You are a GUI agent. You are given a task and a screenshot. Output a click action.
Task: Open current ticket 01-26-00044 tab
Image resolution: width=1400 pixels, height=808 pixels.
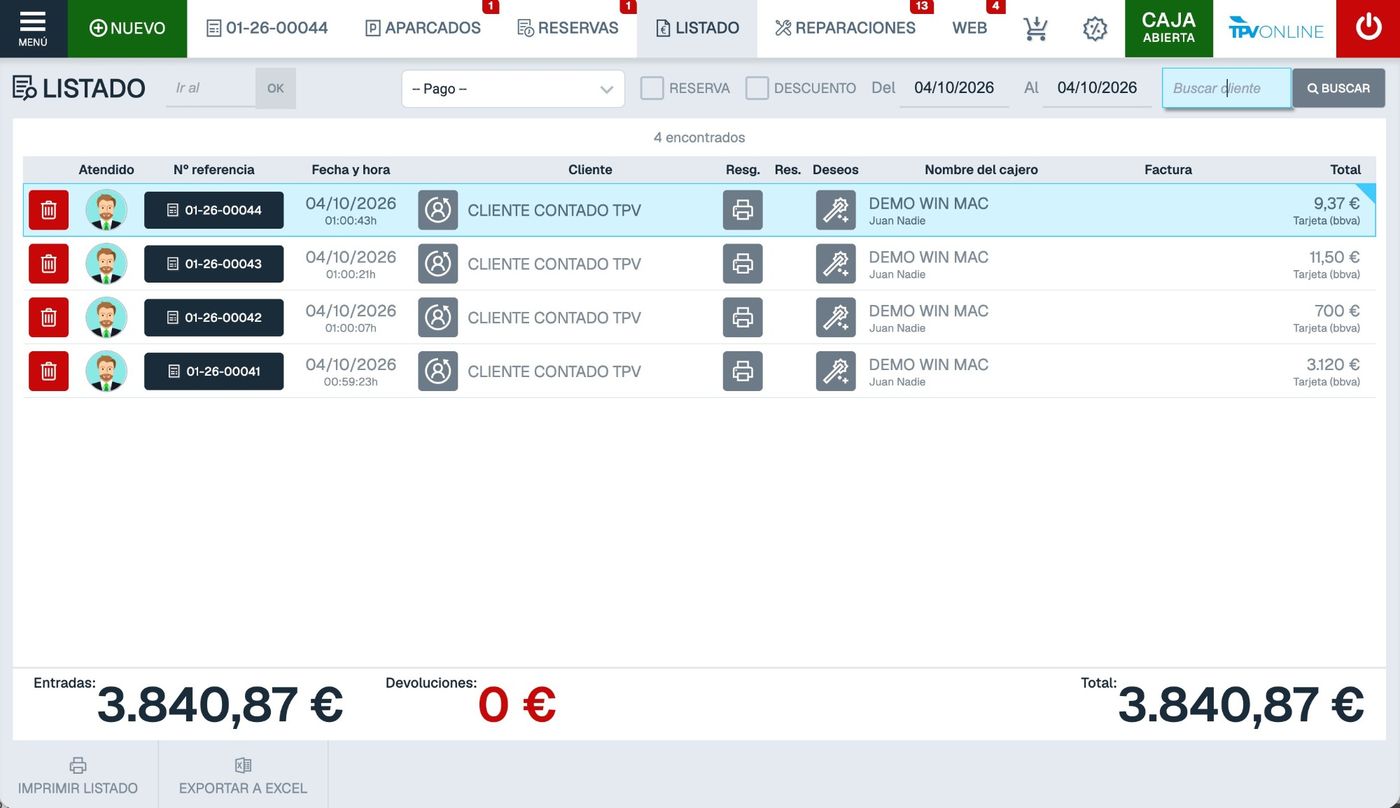(x=267, y=28)
